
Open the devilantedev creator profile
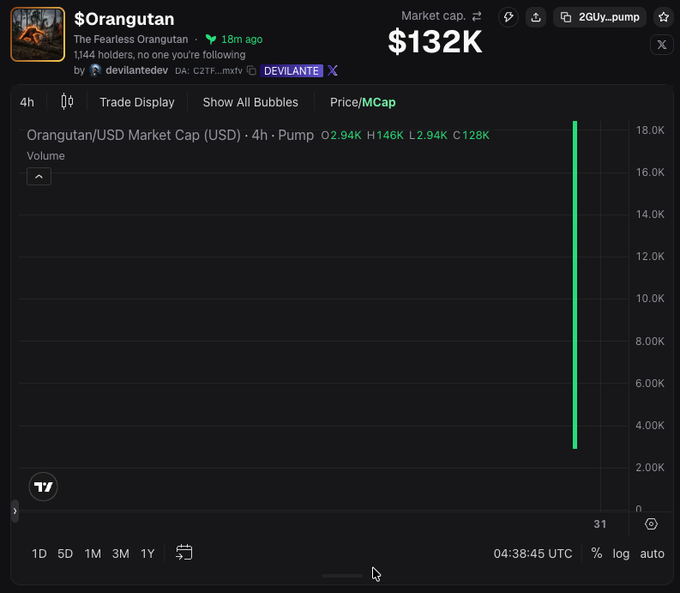point(137,70)
